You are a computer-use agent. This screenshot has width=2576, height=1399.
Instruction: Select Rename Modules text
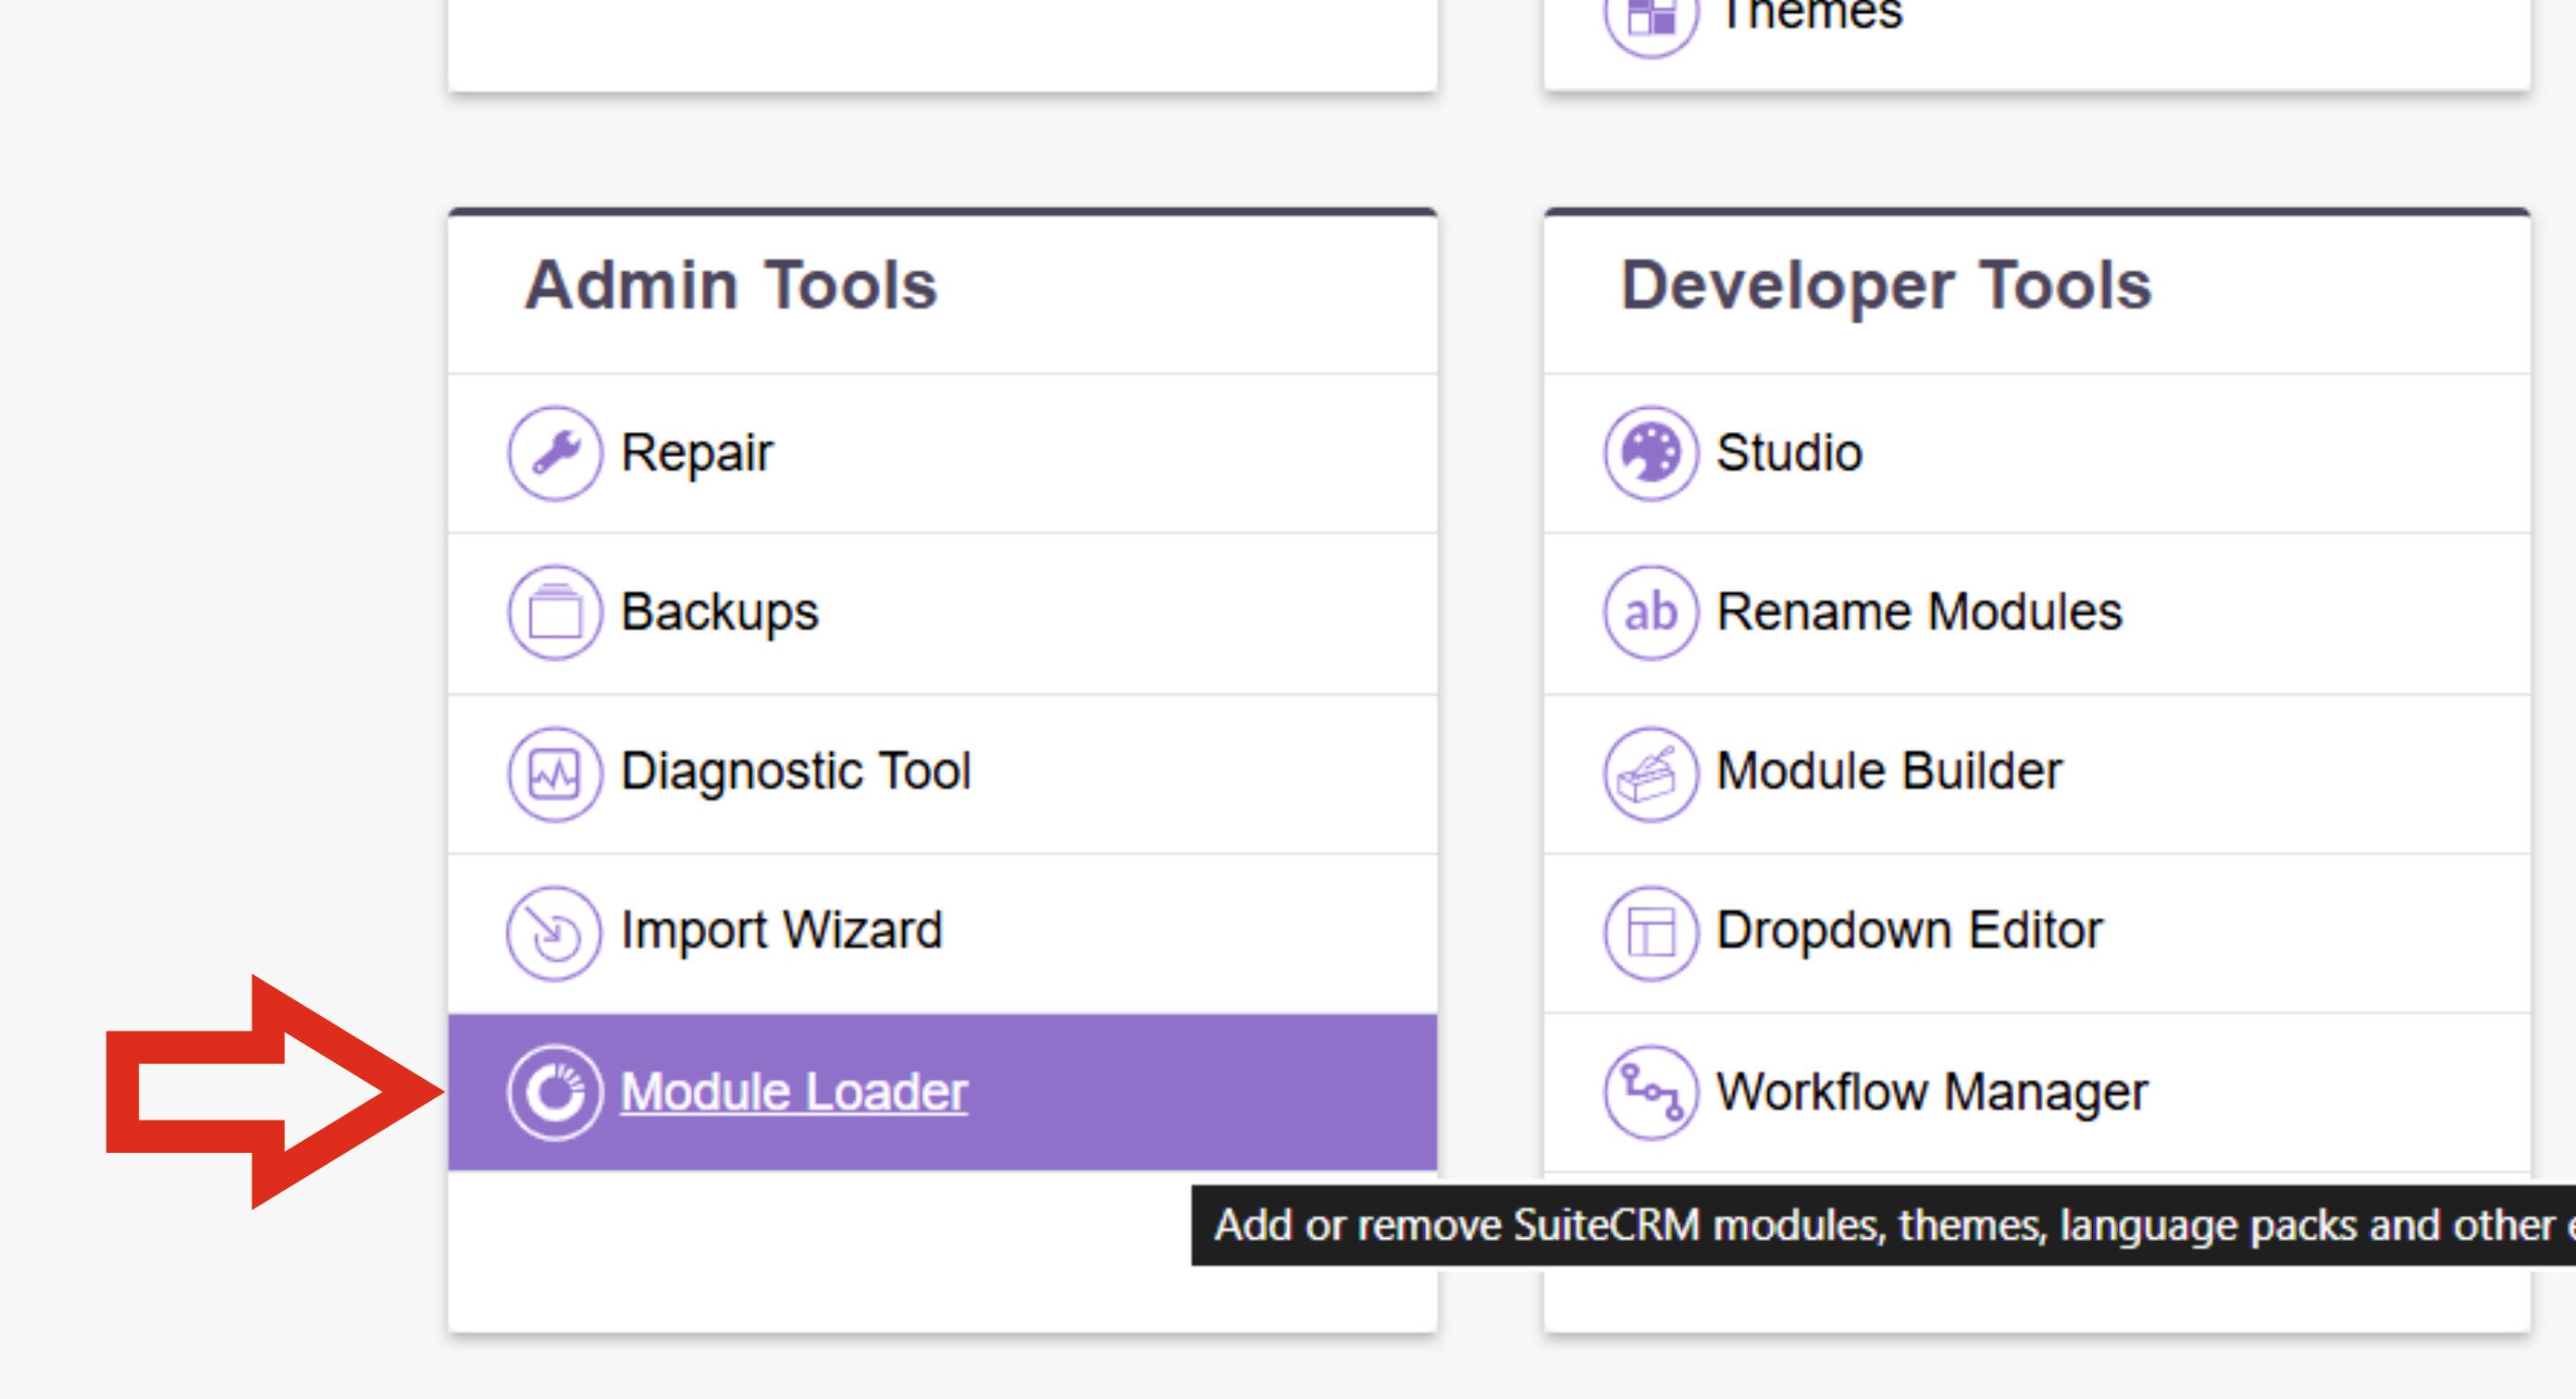(1919, 612)
